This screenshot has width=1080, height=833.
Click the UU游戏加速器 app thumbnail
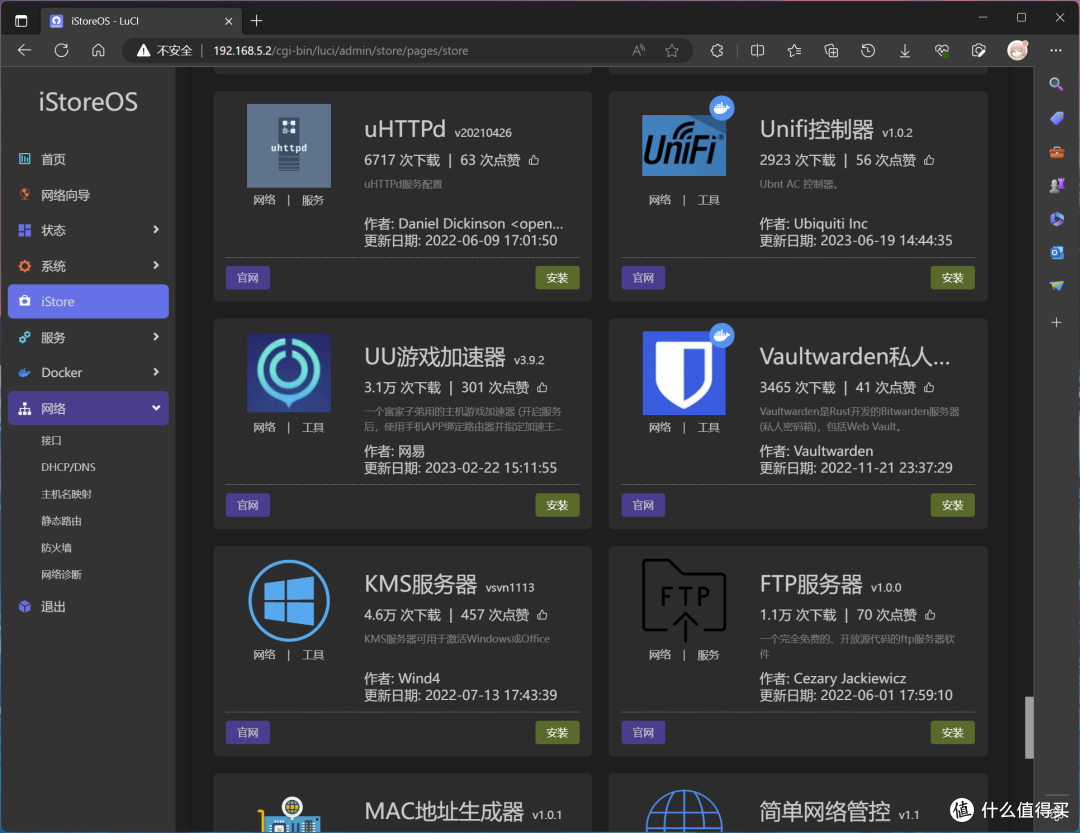[x=289, y=373]
